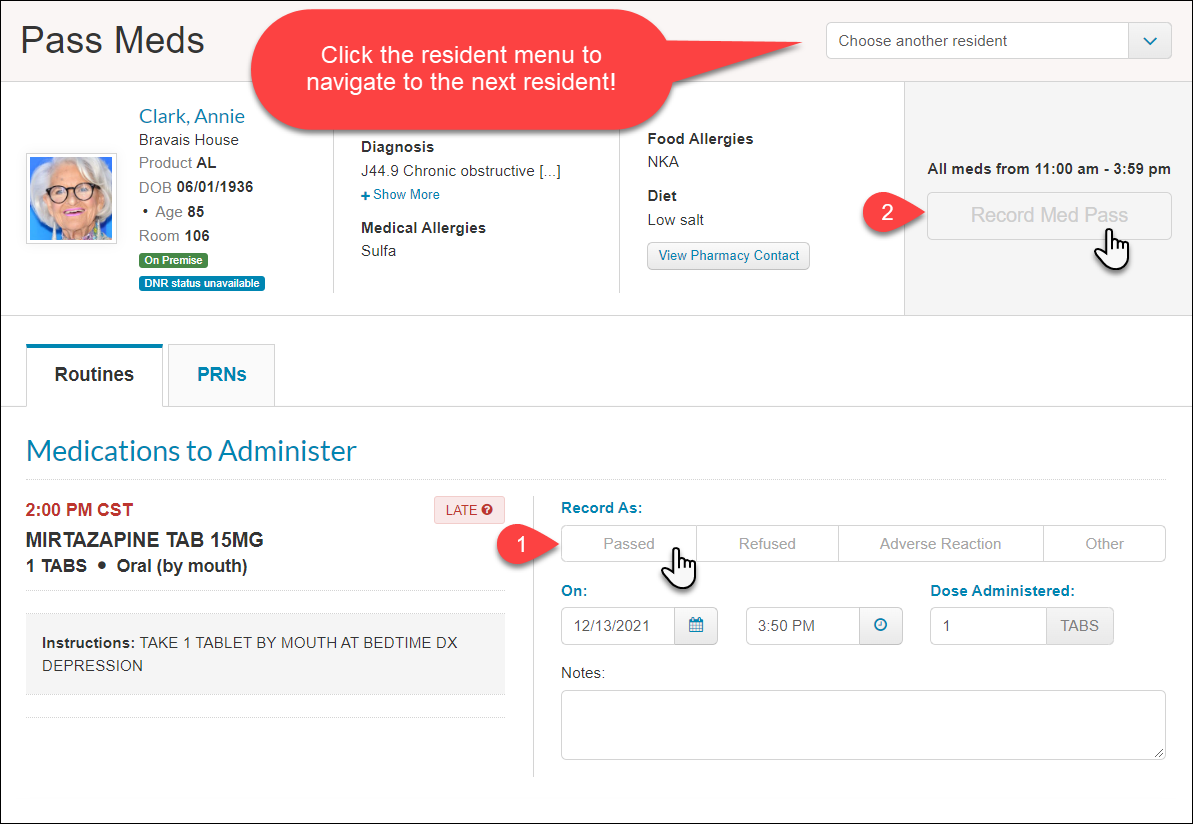Image resolution: width=1193 pixels, height=824 pixels.
Task: Select Other as record status
Action: tap(1104, 544)
